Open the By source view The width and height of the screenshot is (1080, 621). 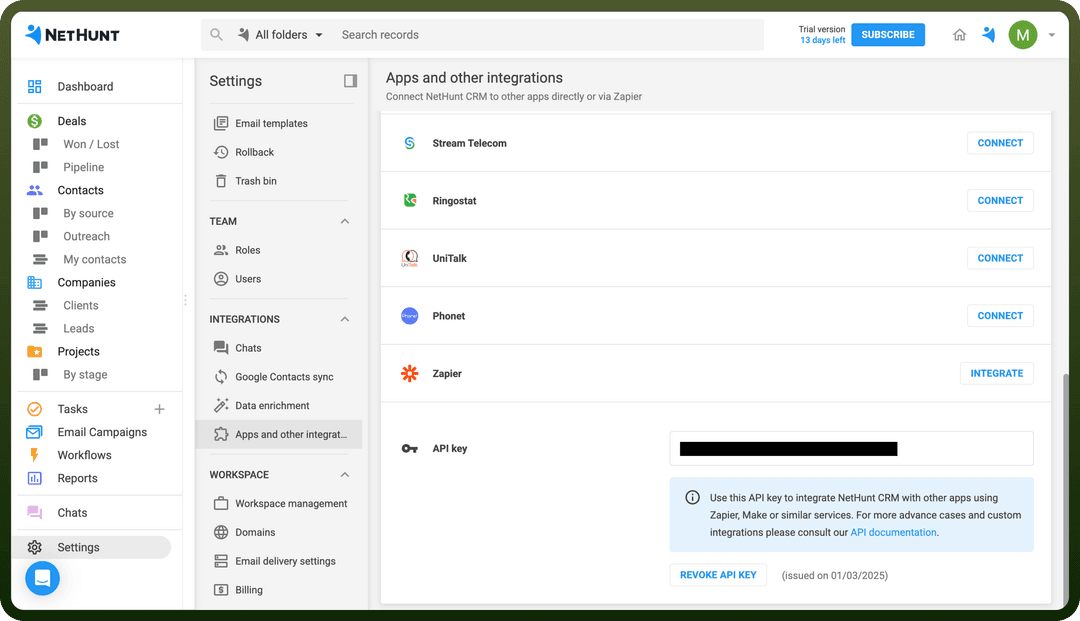pos(88,213)
